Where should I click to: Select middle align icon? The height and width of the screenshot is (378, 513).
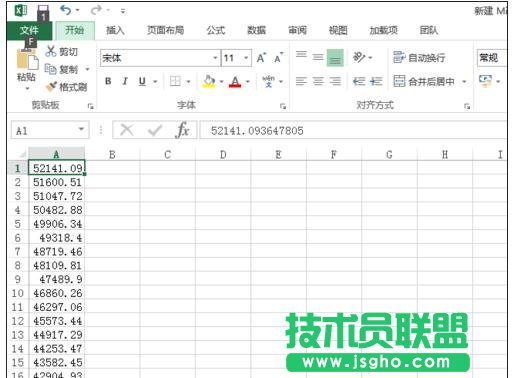pyautogui.click(x=318, y=57)
